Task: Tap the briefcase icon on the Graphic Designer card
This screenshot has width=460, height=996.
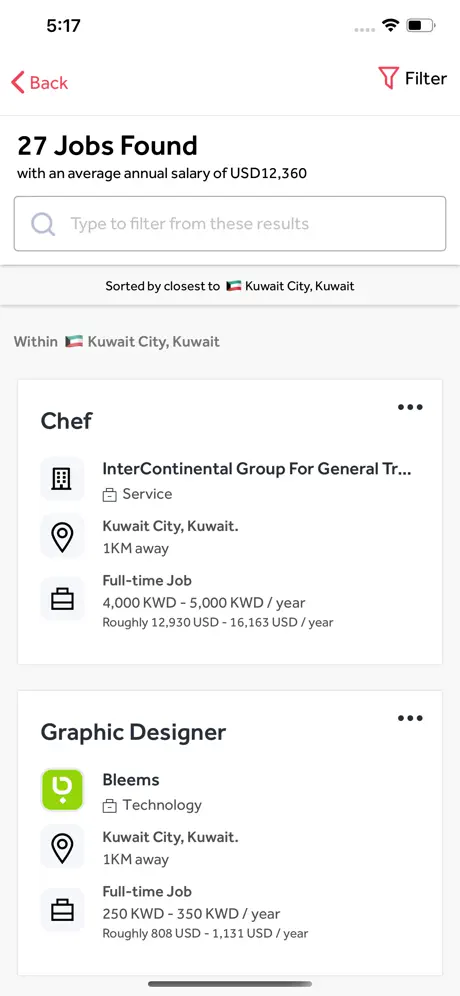Action: [62, 910]
